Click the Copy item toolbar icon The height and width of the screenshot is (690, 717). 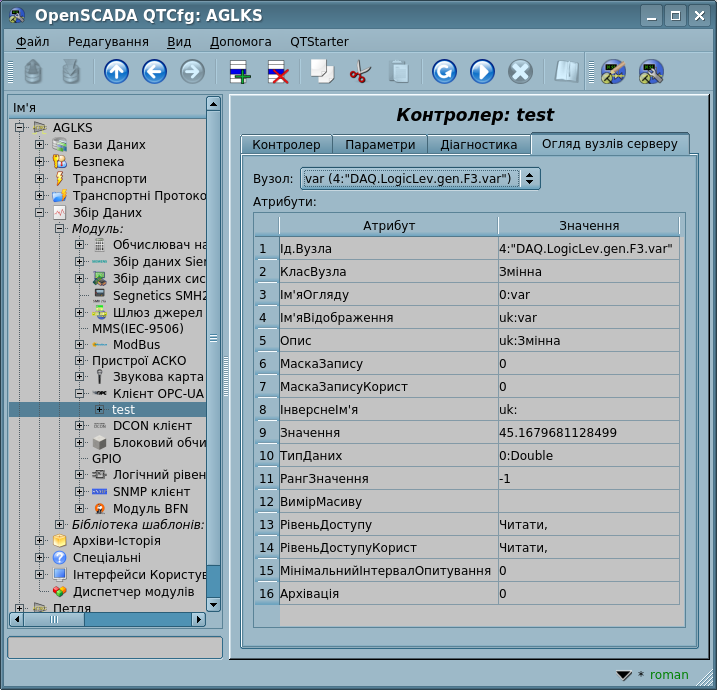click(322, 72)
